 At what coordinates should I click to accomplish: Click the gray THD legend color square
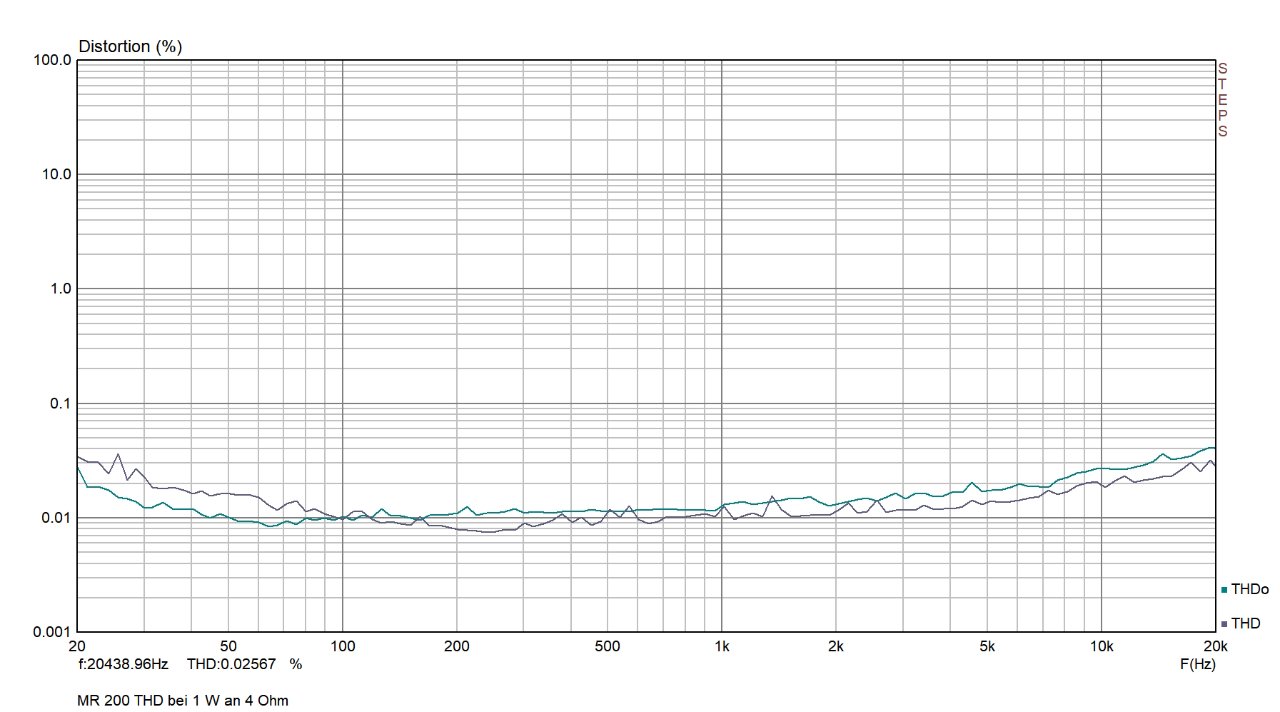pos(1224,624)
